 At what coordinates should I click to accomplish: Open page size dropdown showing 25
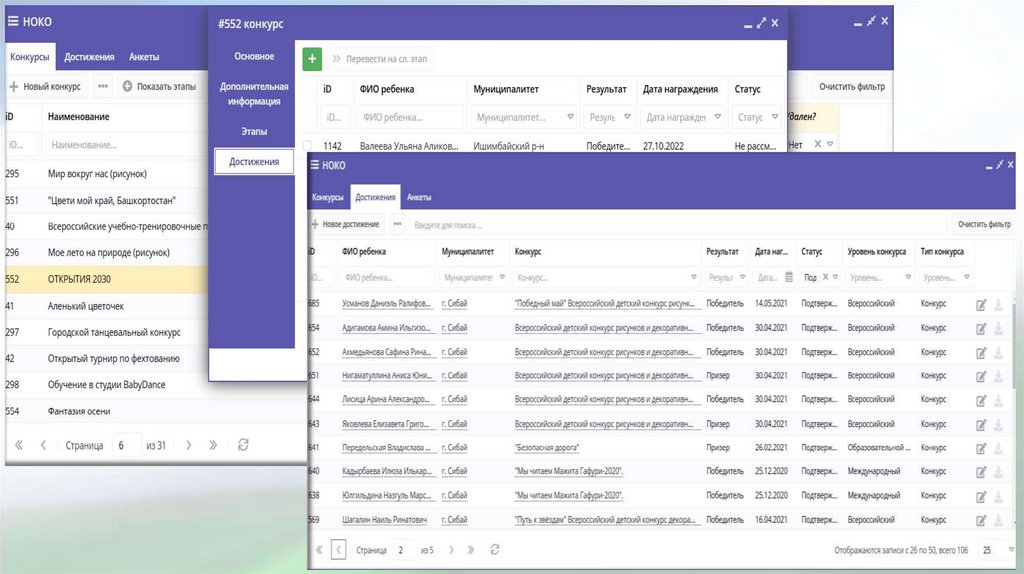pyautogui.click(x=1012, y=550)
